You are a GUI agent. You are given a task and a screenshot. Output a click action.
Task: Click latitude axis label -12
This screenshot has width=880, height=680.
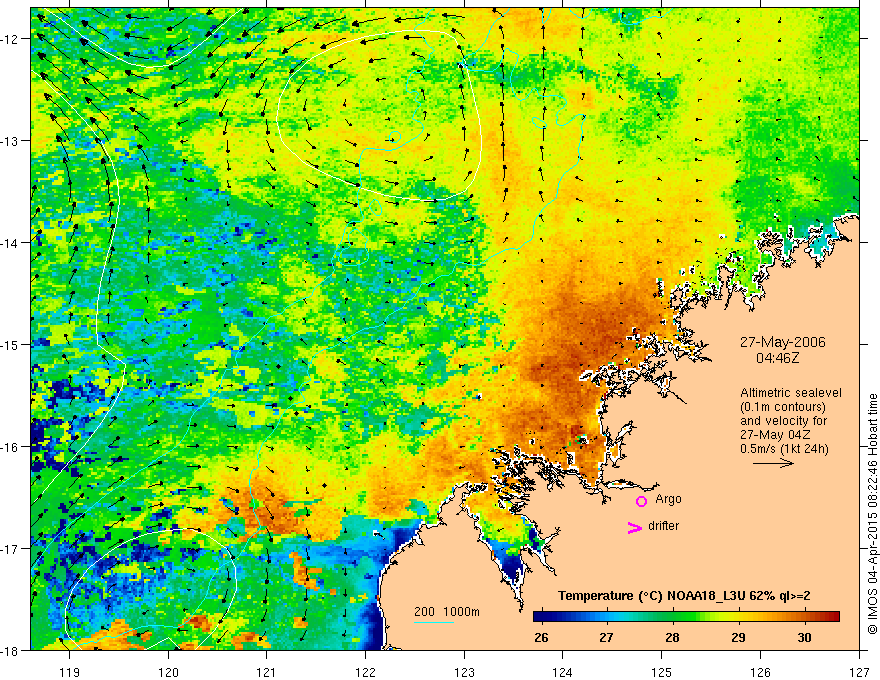tap(11, 39)
